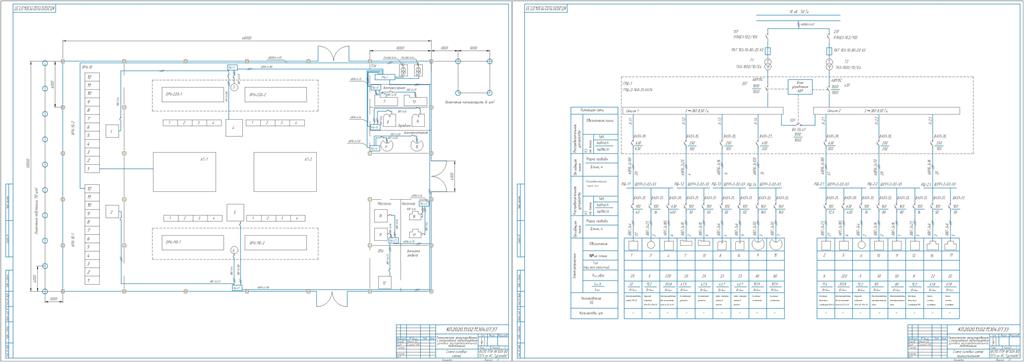Click the top overall dimension line of the floor plan
The image size is (1024, 362).
click(x=247, y=42)
